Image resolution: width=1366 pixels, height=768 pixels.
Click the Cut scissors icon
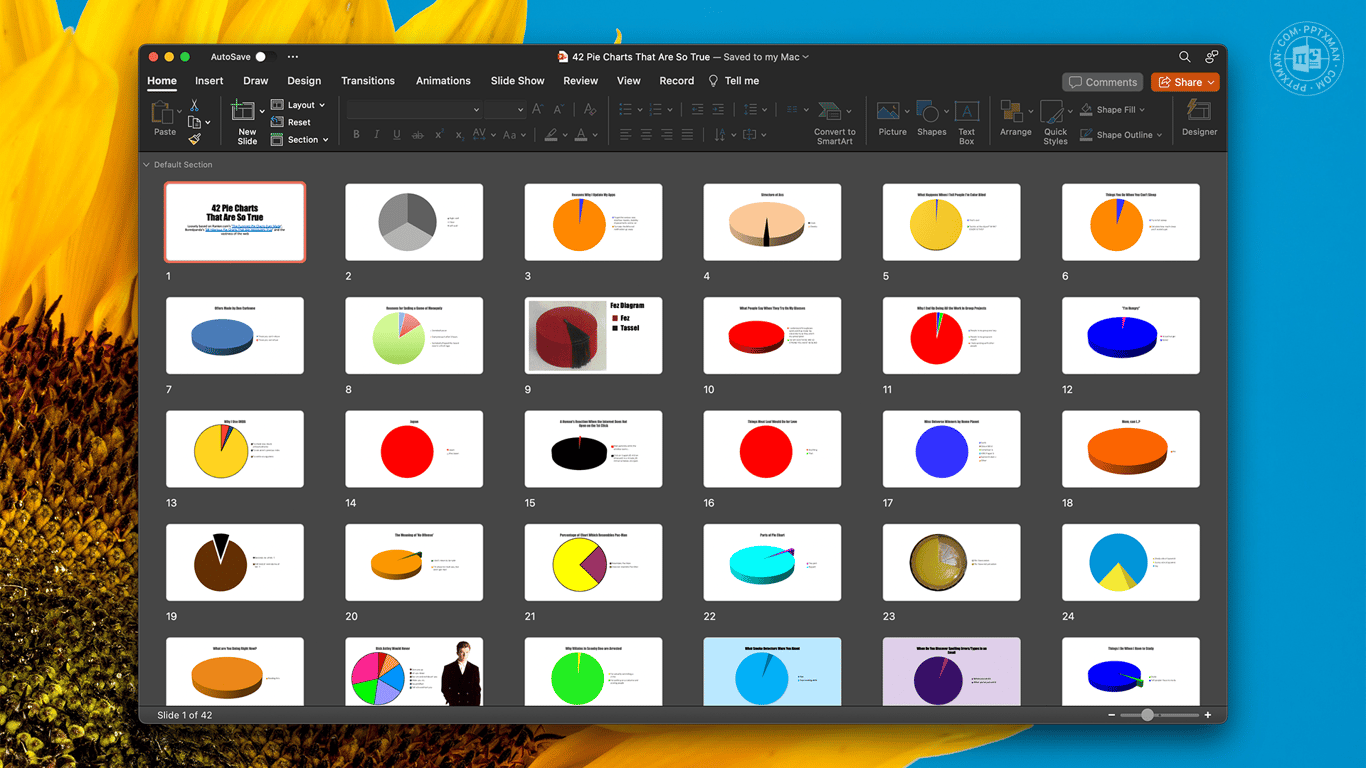[194, 105]
